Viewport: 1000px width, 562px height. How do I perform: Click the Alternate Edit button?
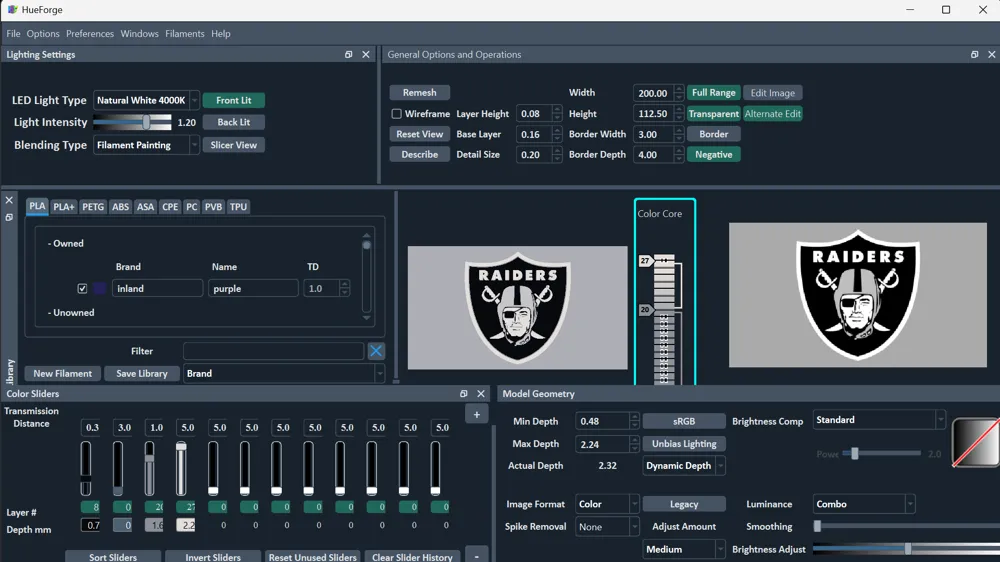tap(772, 114)
